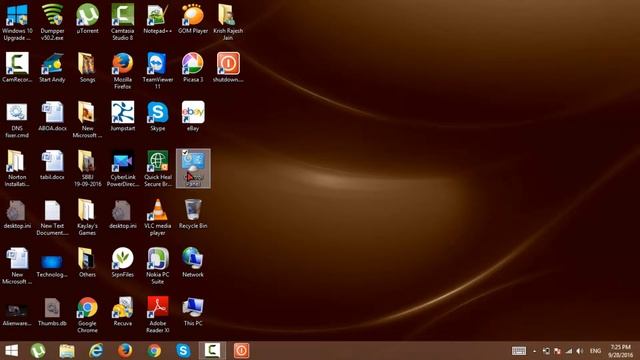Image resolution: width=640 pixels, height=360 pixels.
Task: Open Dumpper v50.2.exe desktop icon
Action: [x=52, y=22]
